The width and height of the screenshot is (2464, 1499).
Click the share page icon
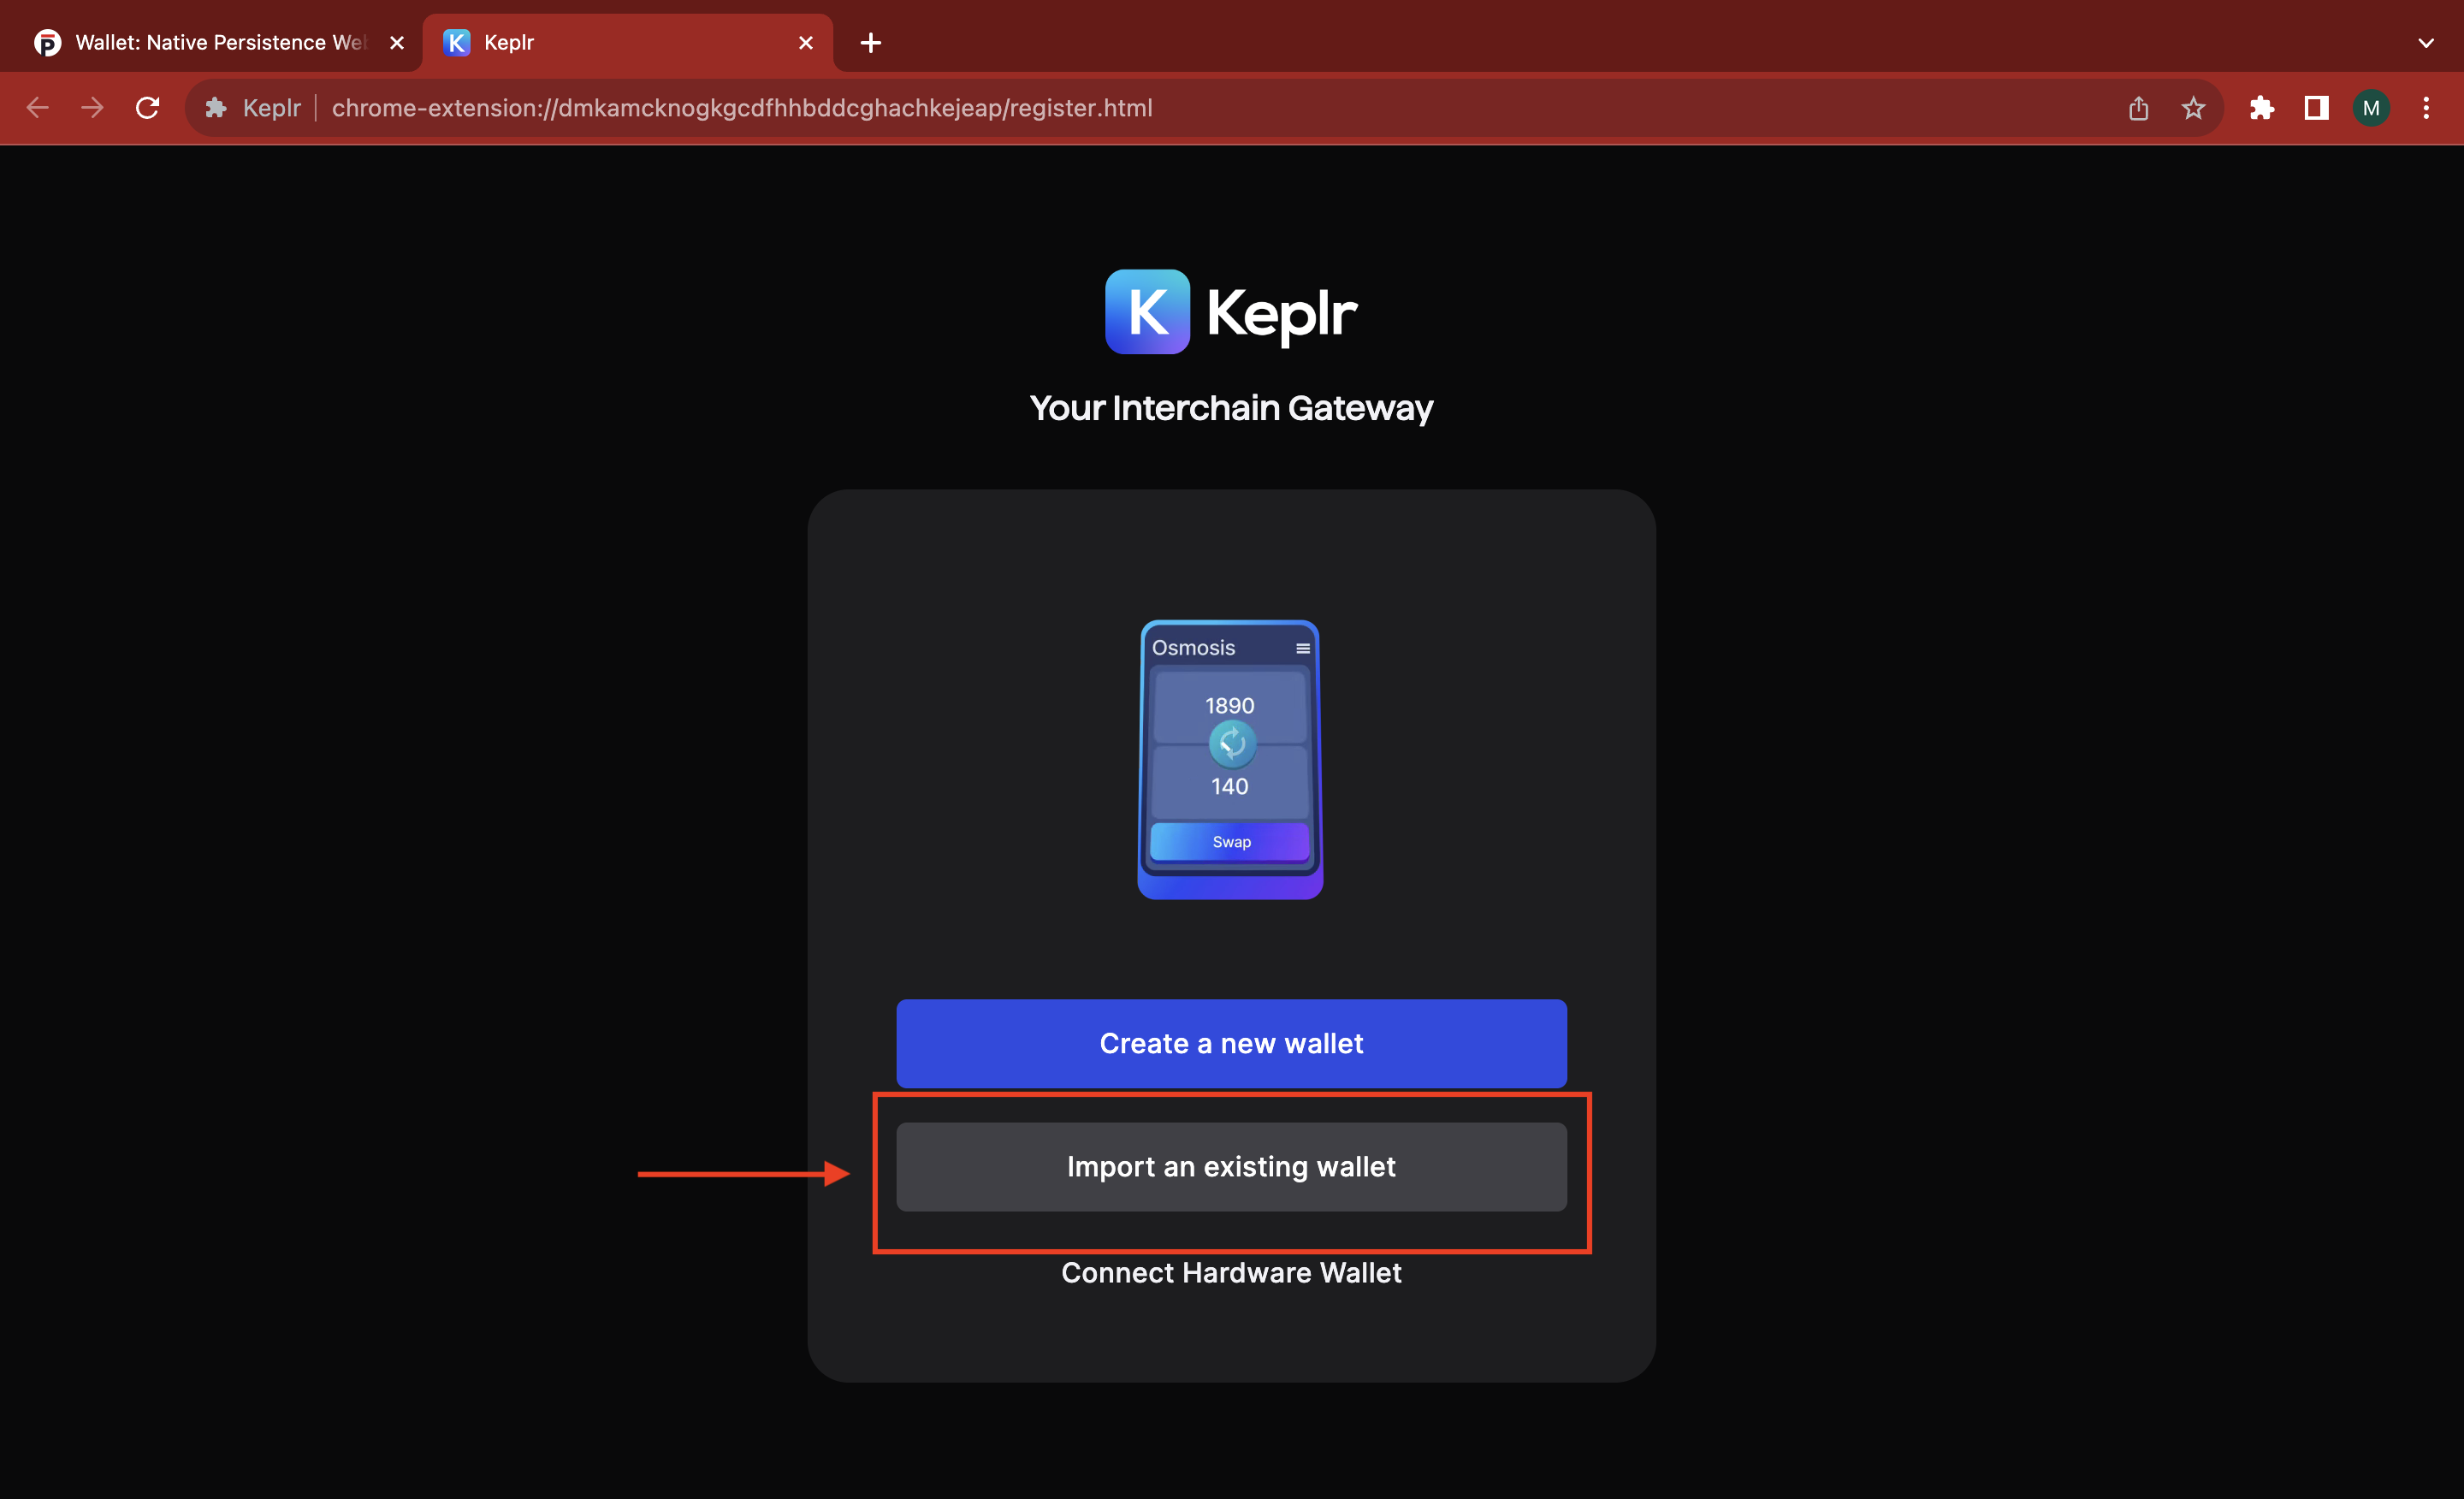[2138, 108]
